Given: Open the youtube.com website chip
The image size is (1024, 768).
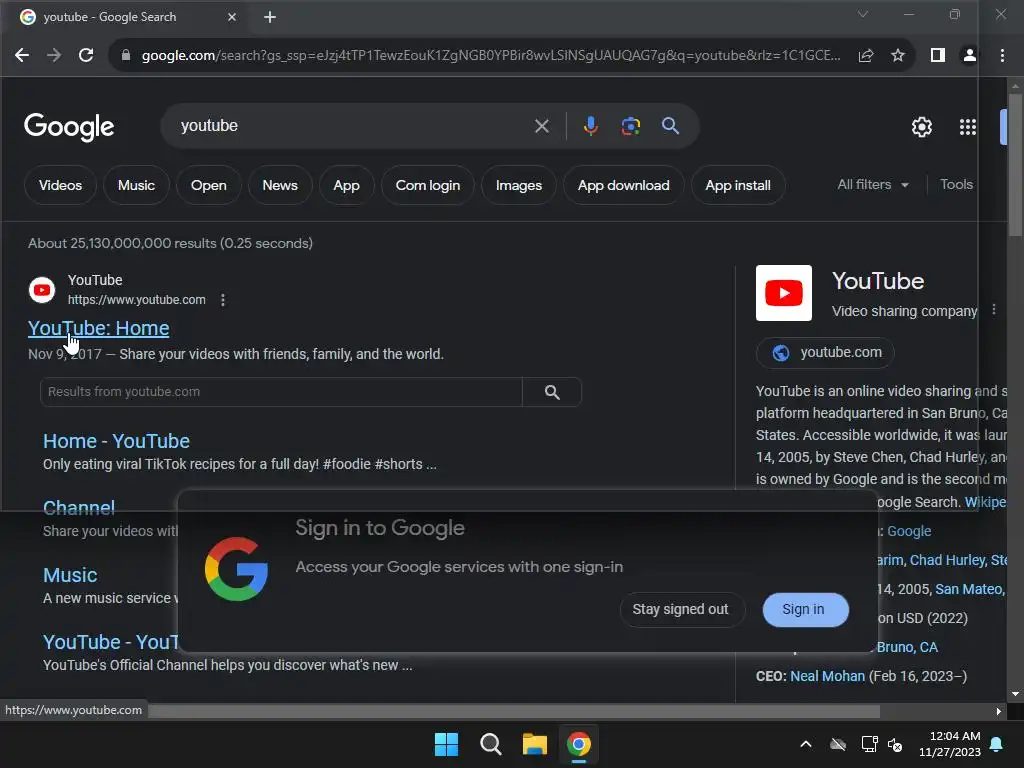Looking at the screenshot, I should (825, 353).
